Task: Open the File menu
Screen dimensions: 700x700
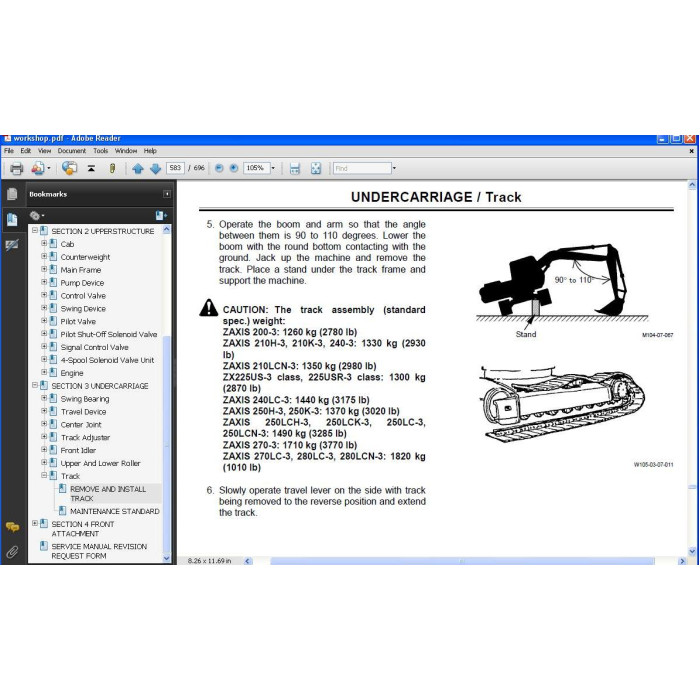Action: (x=8, y=151)
